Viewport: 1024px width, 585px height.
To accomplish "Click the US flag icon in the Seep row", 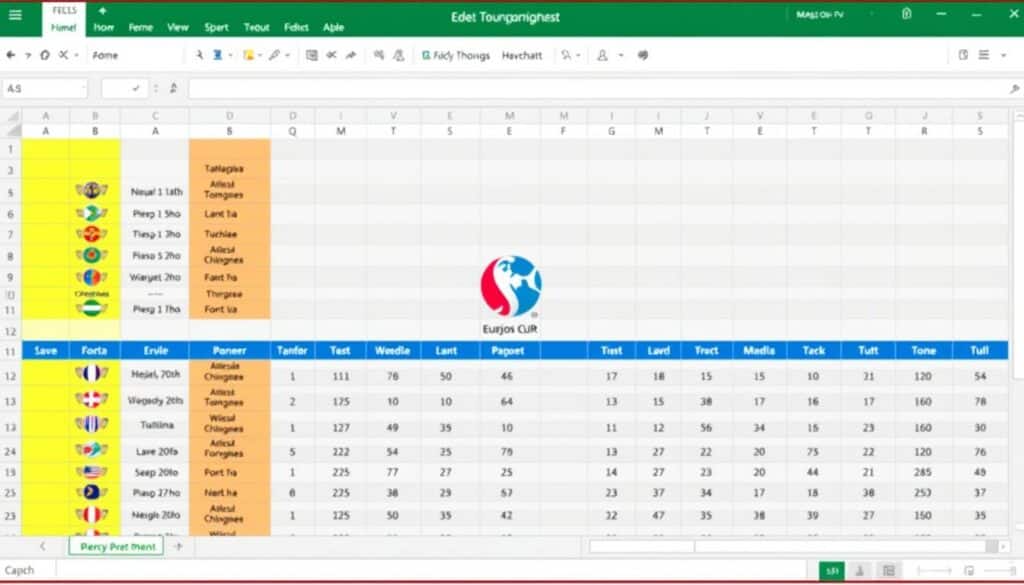I will pyautogui.click(x=92, y=471).
